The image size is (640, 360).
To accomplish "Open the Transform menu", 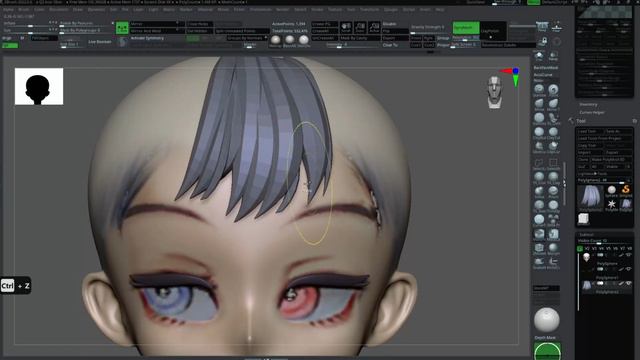I will [369, 9].
